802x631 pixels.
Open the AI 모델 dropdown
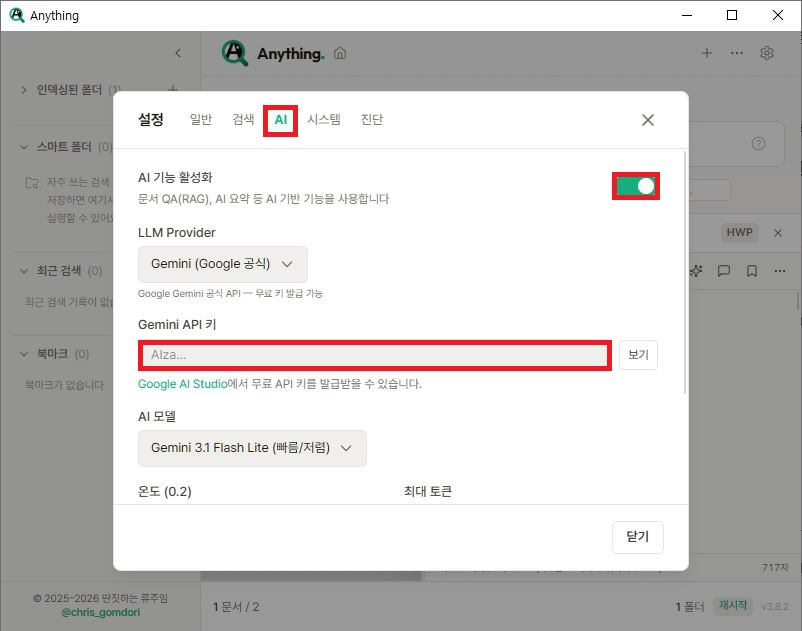(252, 448)
